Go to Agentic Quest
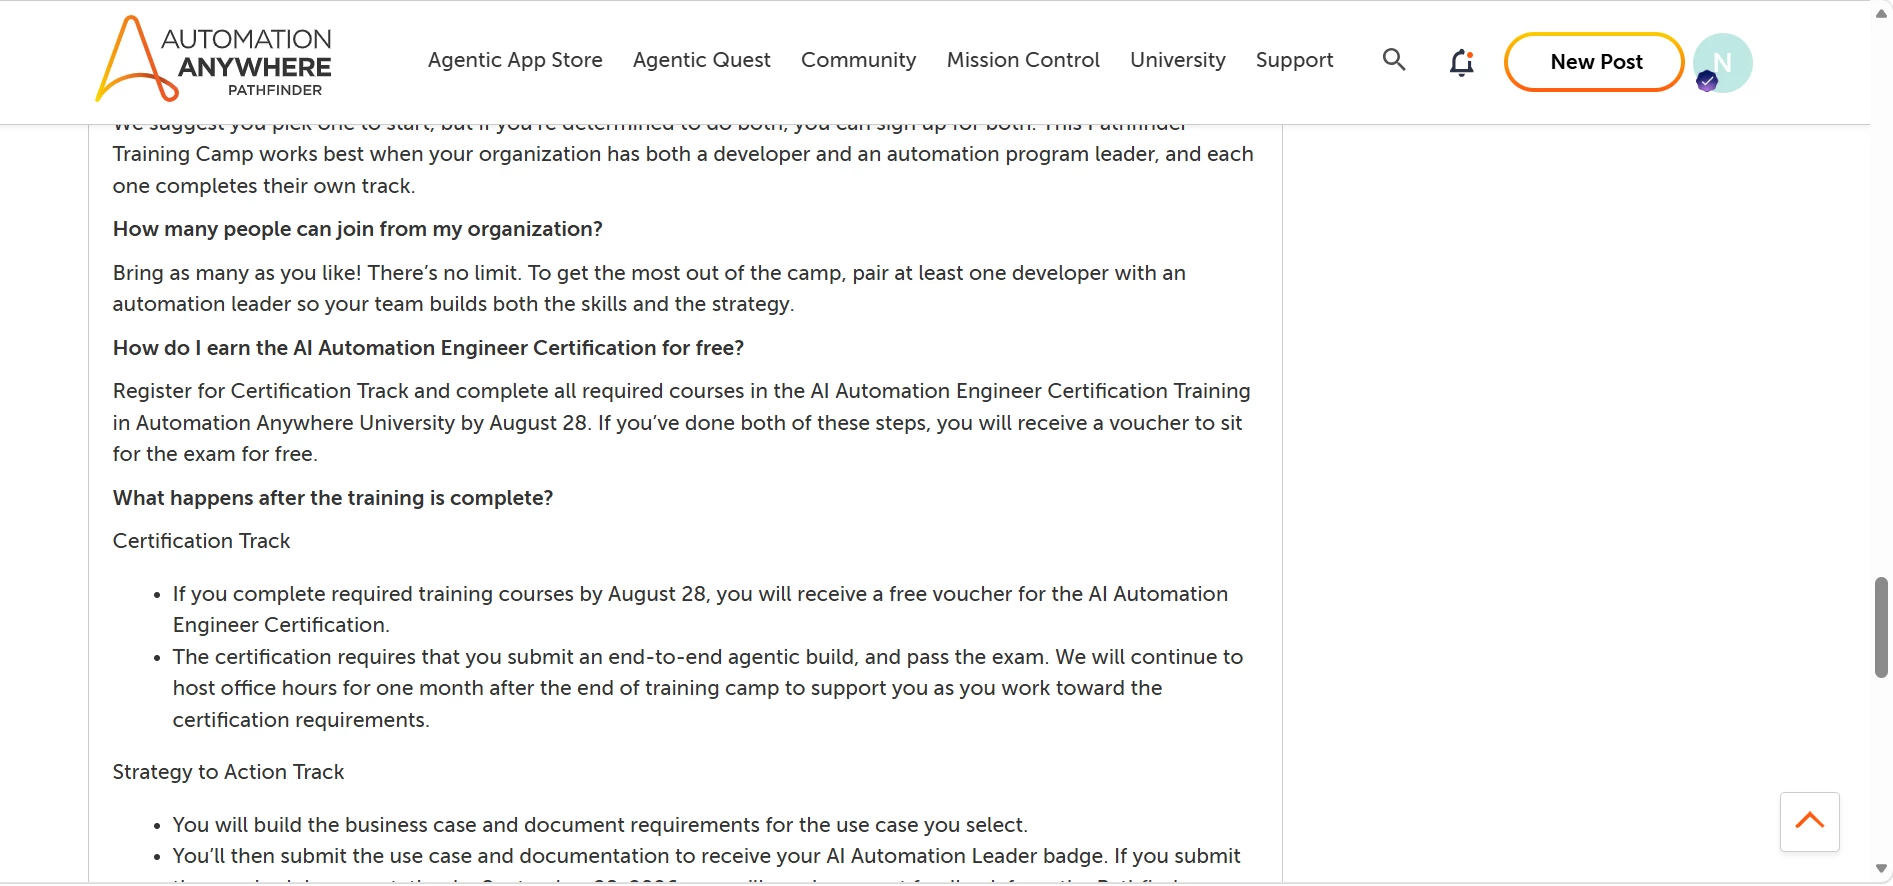This screenshot has width=1893, height=886. pos(702,60)
